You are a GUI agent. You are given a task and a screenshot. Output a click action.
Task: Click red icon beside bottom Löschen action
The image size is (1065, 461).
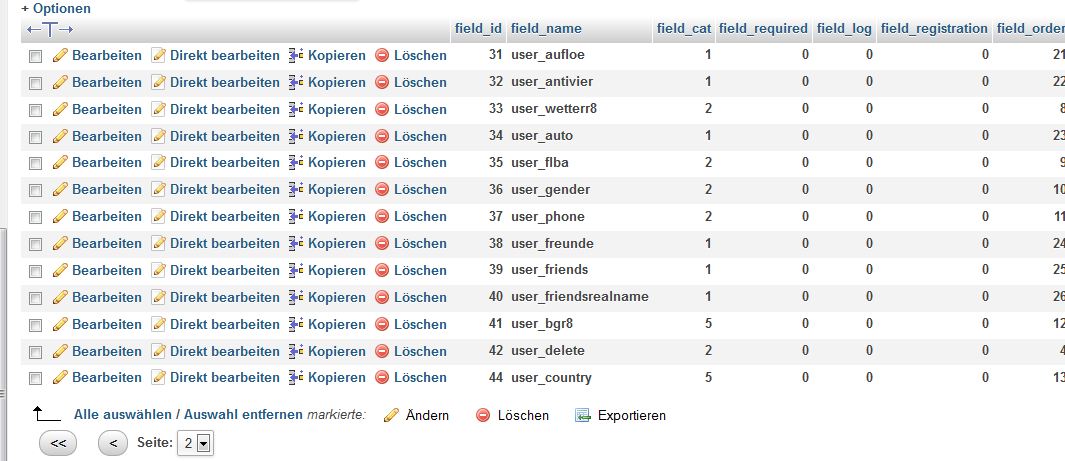[483, 415]
